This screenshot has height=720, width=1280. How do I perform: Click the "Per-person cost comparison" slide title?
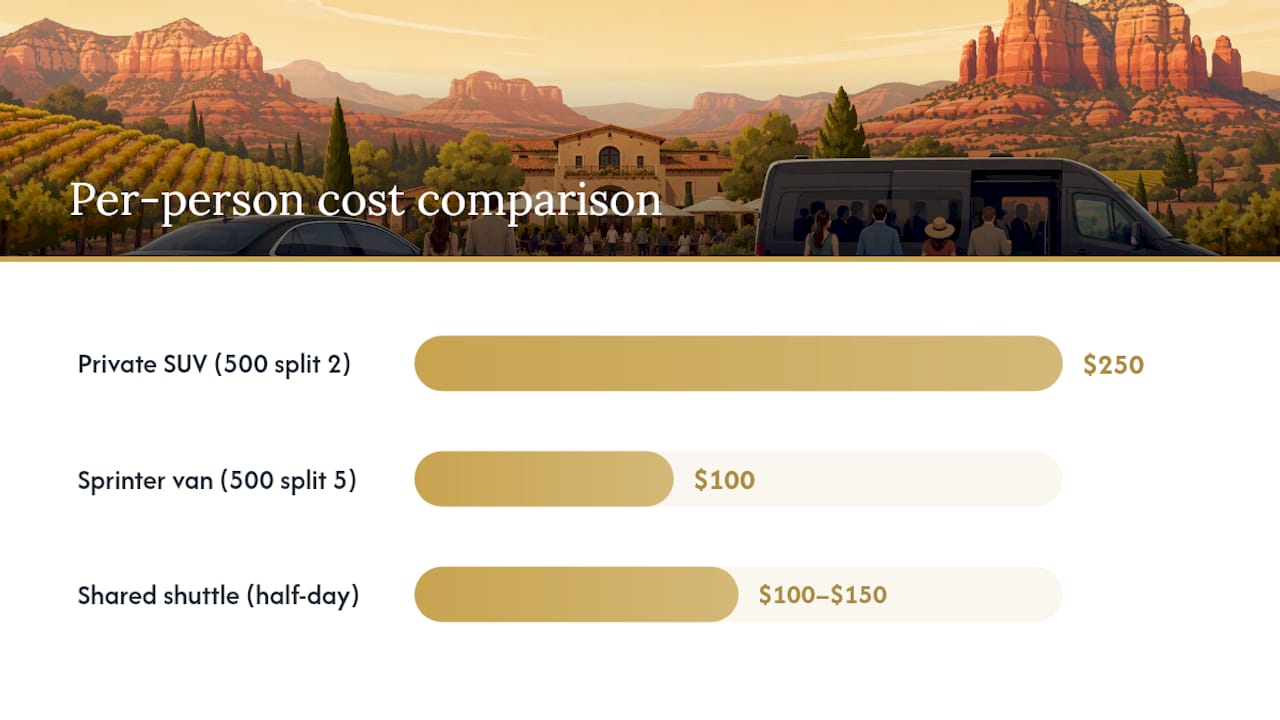click(x=365, y=200)
